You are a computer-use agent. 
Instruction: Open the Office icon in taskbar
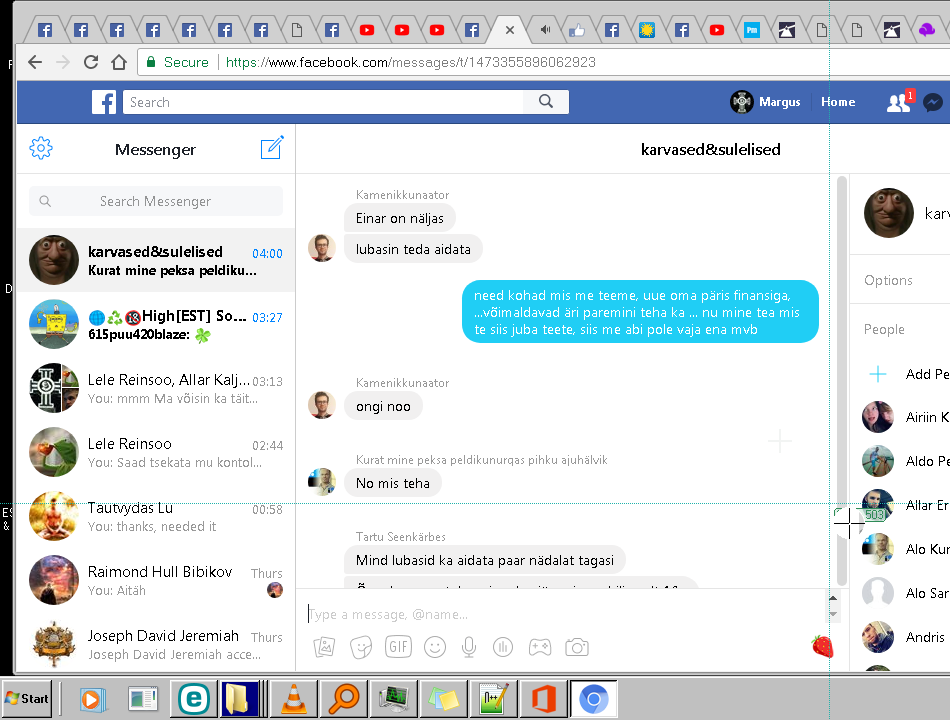pyautogui.click(x=543, y=699)
